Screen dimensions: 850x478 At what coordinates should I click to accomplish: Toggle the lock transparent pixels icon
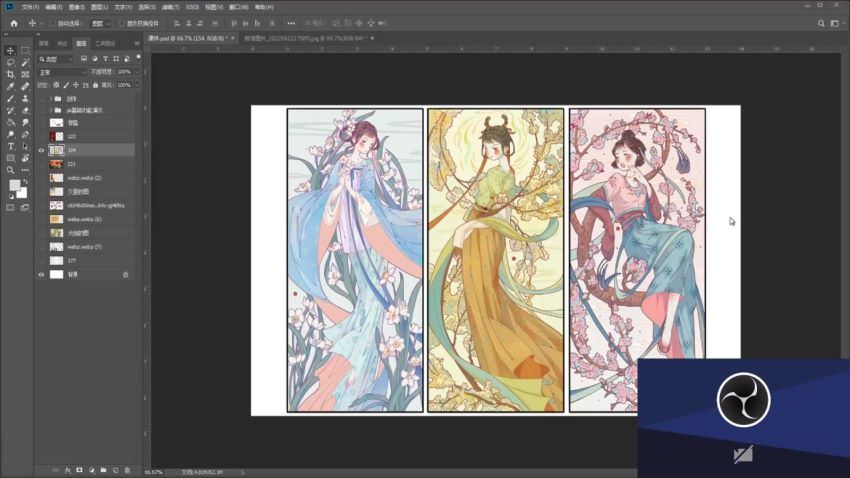pyautogui.click(x=56, y=85)
